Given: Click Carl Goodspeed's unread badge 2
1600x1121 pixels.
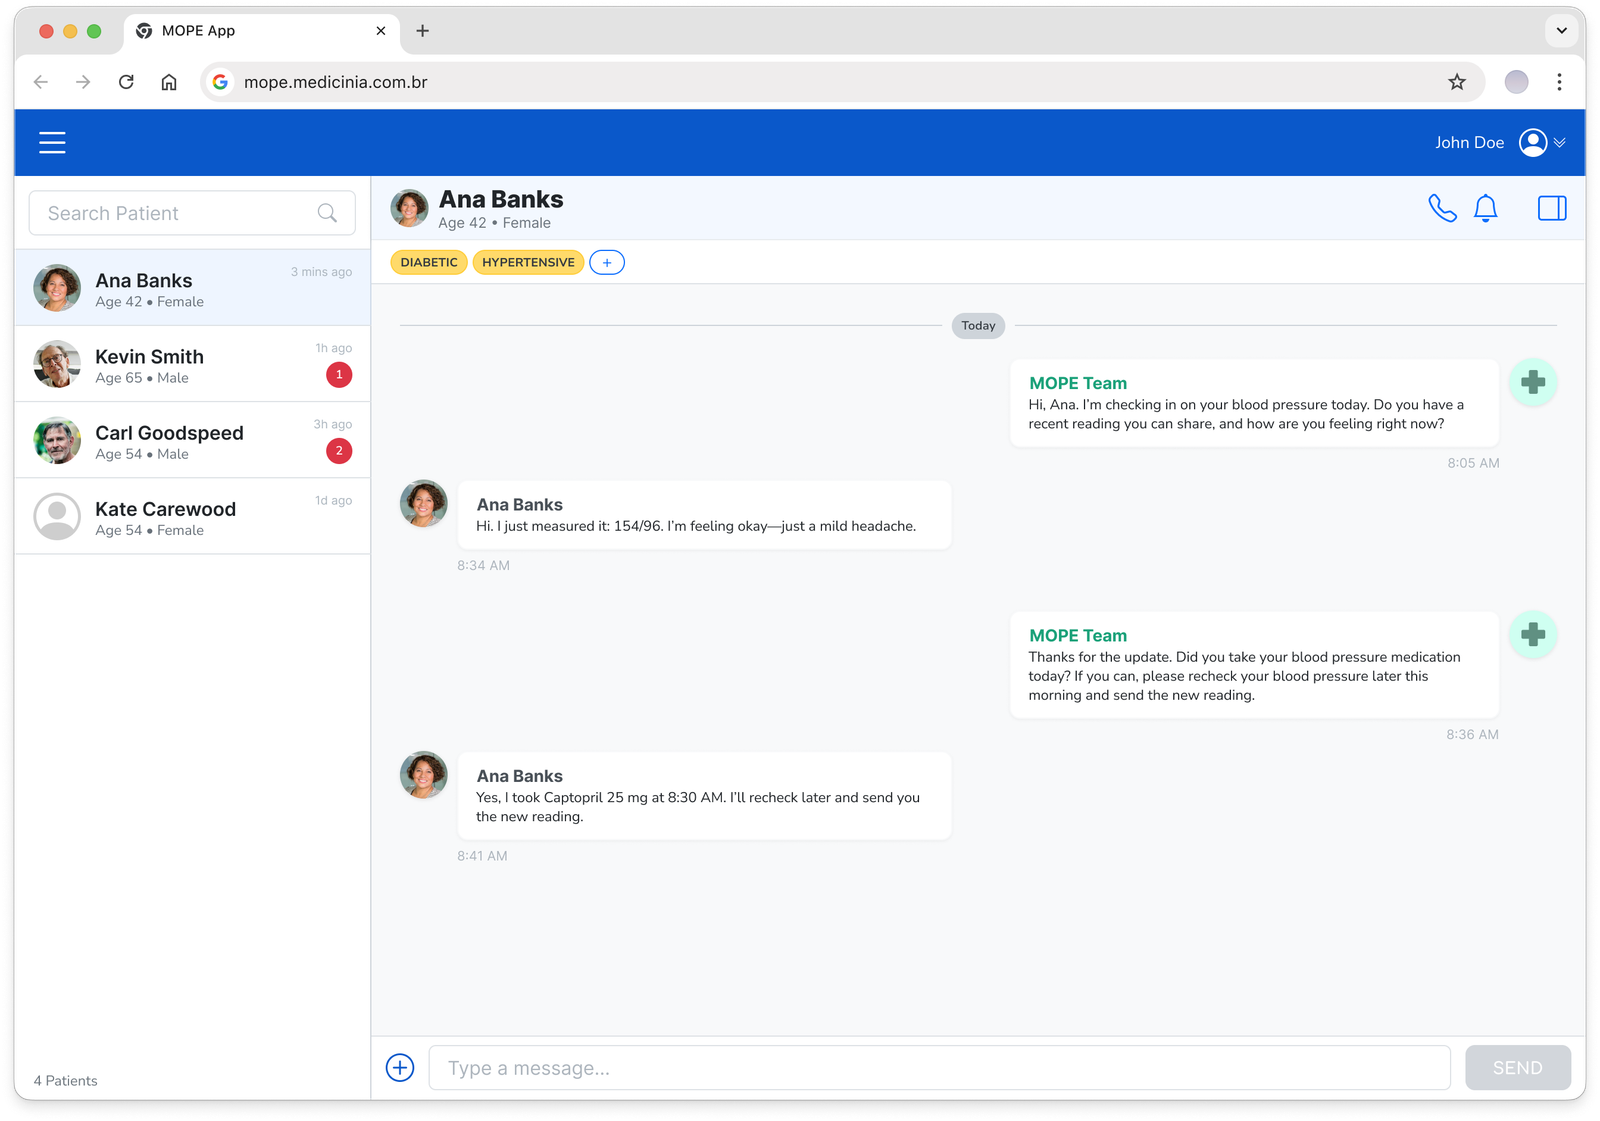Looking at the screenshot, I should click(x=339, y=451).
